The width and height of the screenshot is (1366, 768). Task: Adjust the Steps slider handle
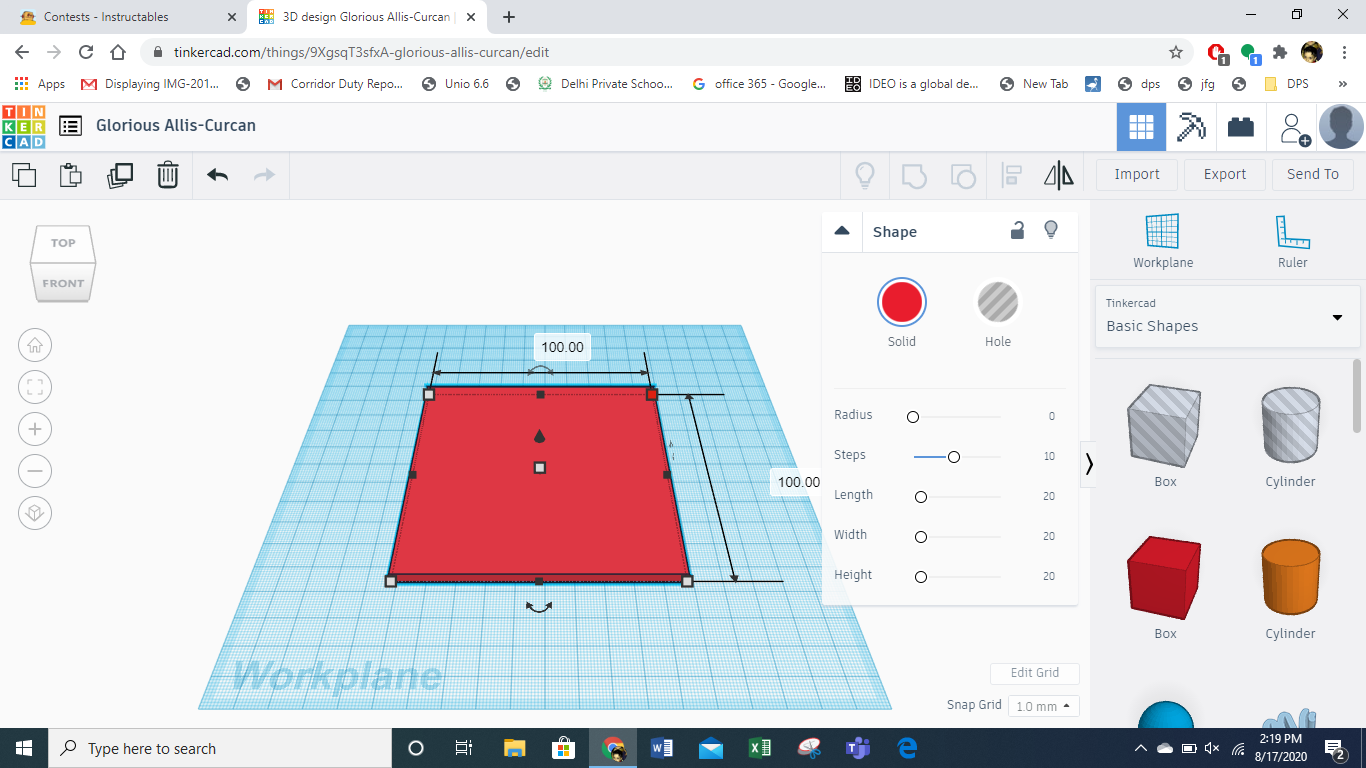pyautogui.click(x=954, y=457)
